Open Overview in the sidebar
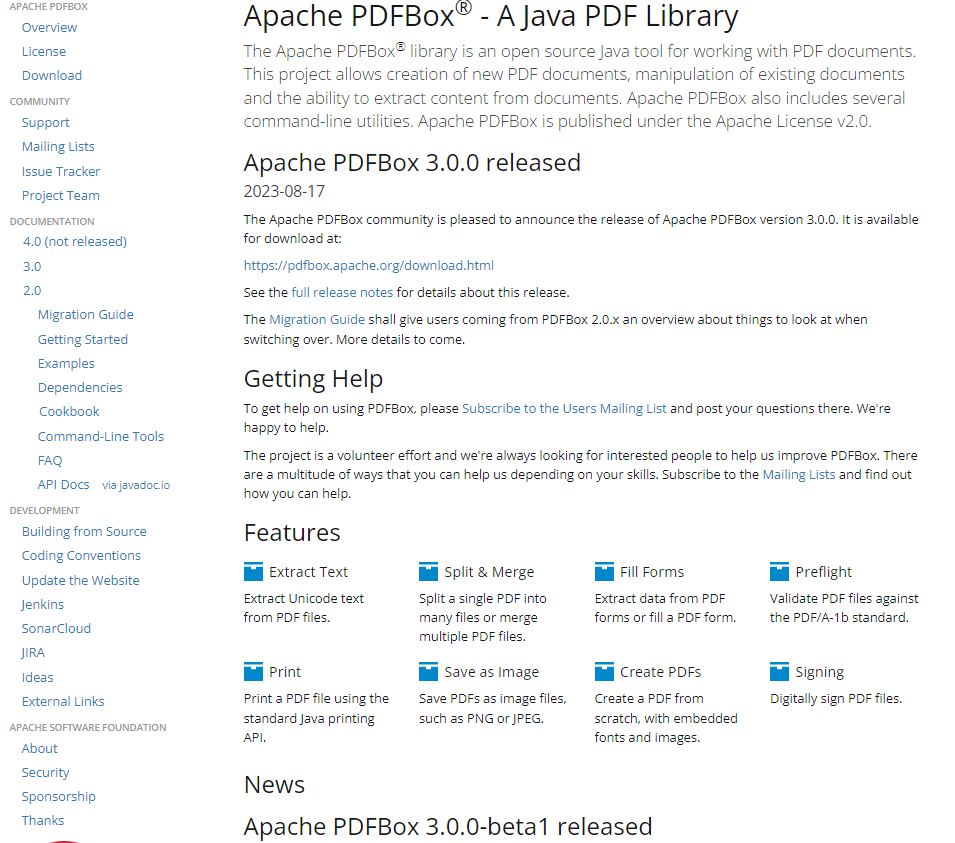The height and width of the screenshot is (843, 955). point(49,28)
